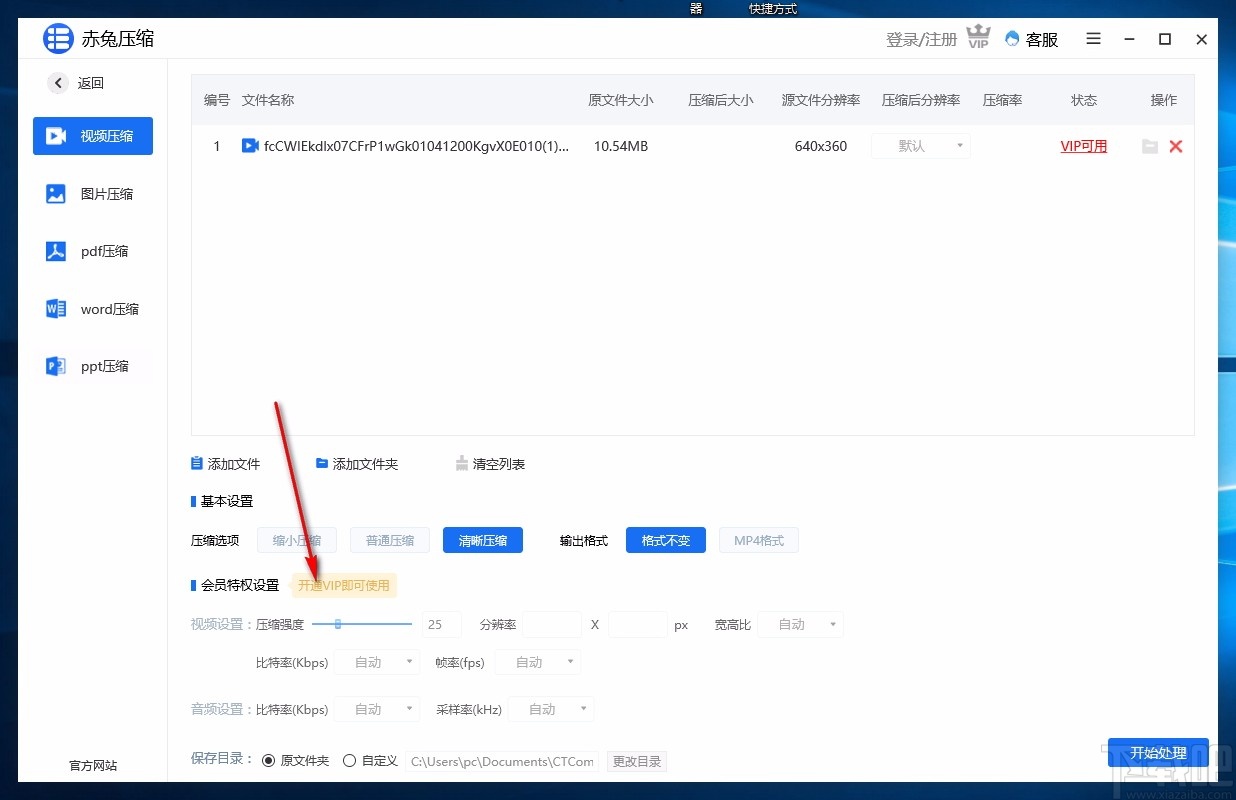
Task: Click the 添加文件 icon to add files
Action: pyautogui.click(x=198, y=463)
